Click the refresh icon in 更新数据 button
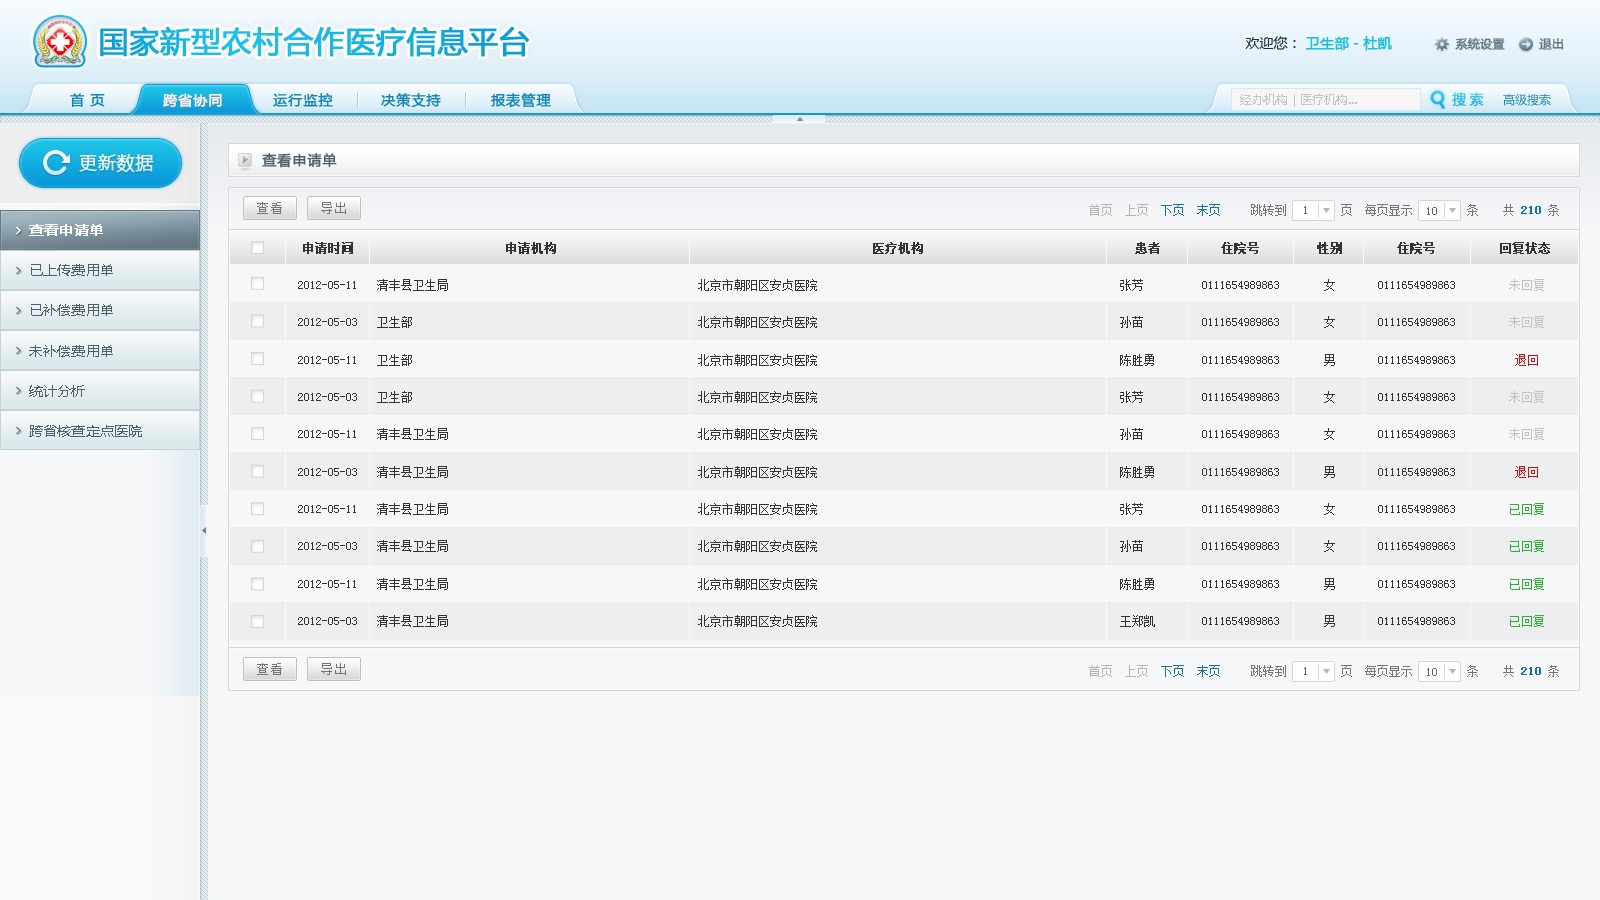Screen dimensions: 1600x900 tap(56, 162)
